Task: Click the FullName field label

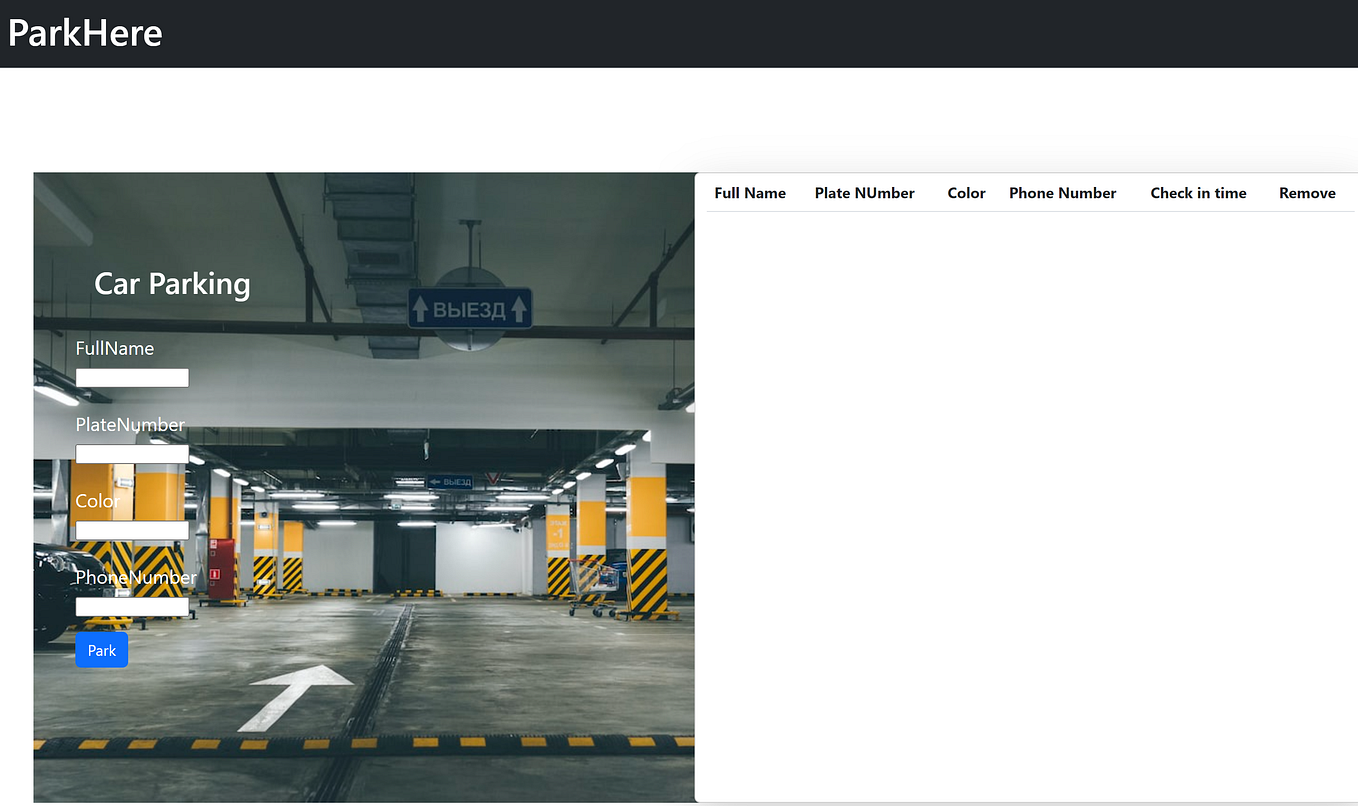Action: click(x=114, y=348)
